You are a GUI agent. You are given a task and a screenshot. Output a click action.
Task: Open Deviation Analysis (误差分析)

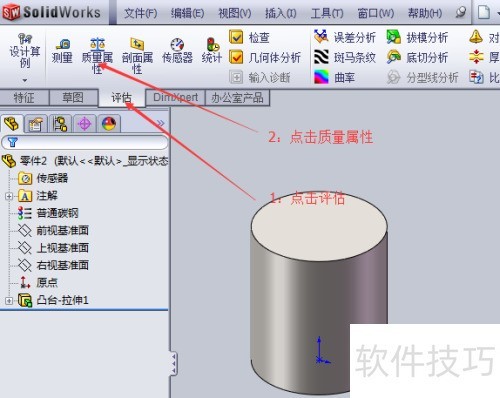345,37
